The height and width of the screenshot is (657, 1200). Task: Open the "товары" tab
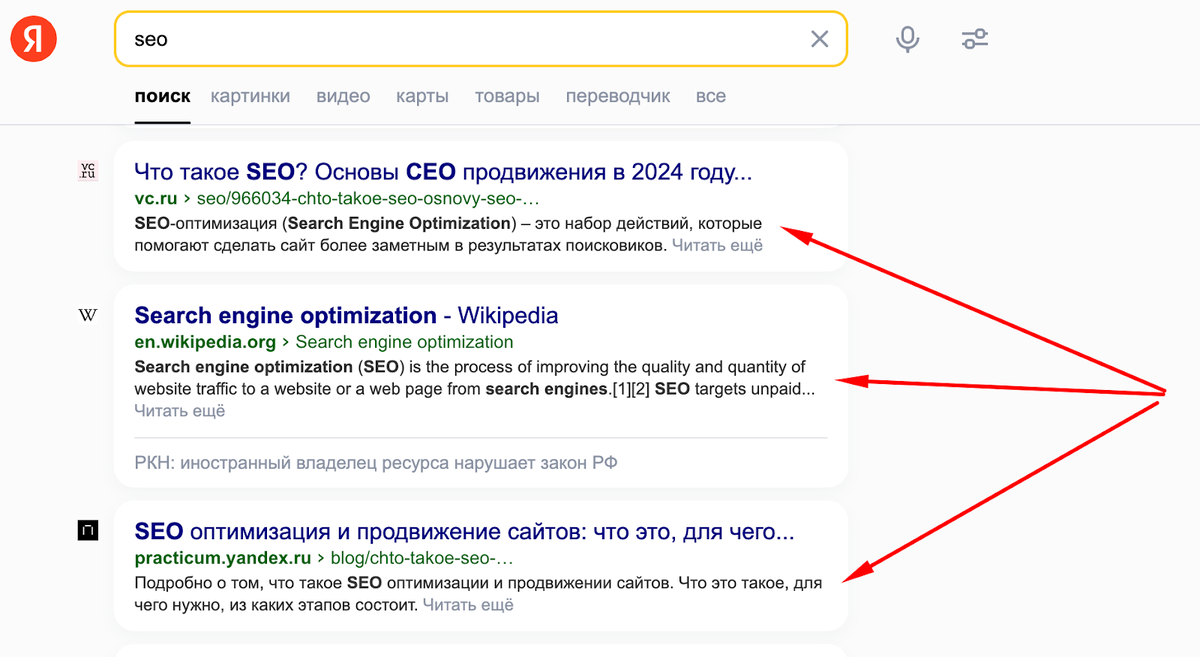coord(507,97)
